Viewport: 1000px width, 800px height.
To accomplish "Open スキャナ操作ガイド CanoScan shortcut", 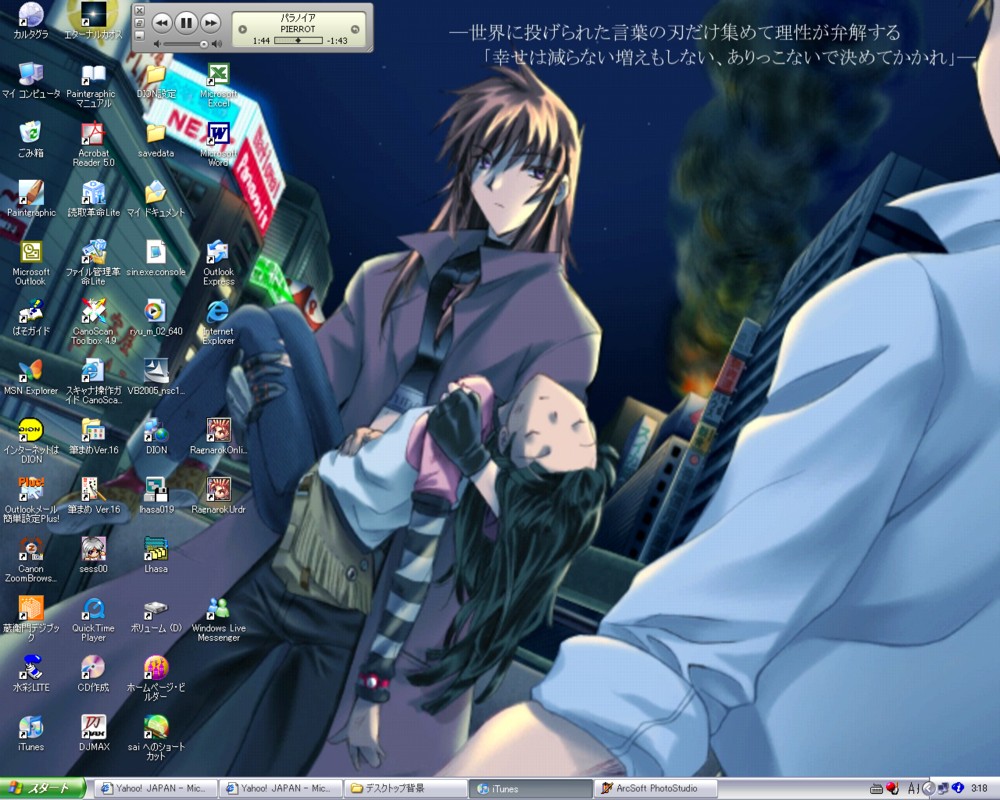I will pyautogui.click(x=93, y=382).
